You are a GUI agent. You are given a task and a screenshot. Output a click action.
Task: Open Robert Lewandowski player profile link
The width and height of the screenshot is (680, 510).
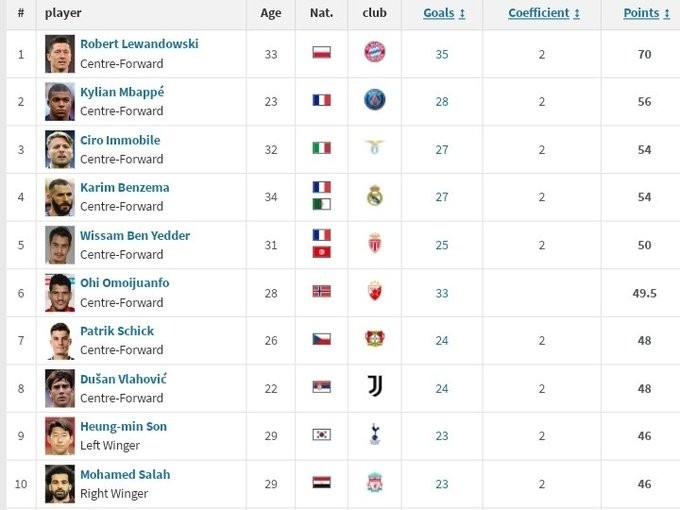click(139, 44)
